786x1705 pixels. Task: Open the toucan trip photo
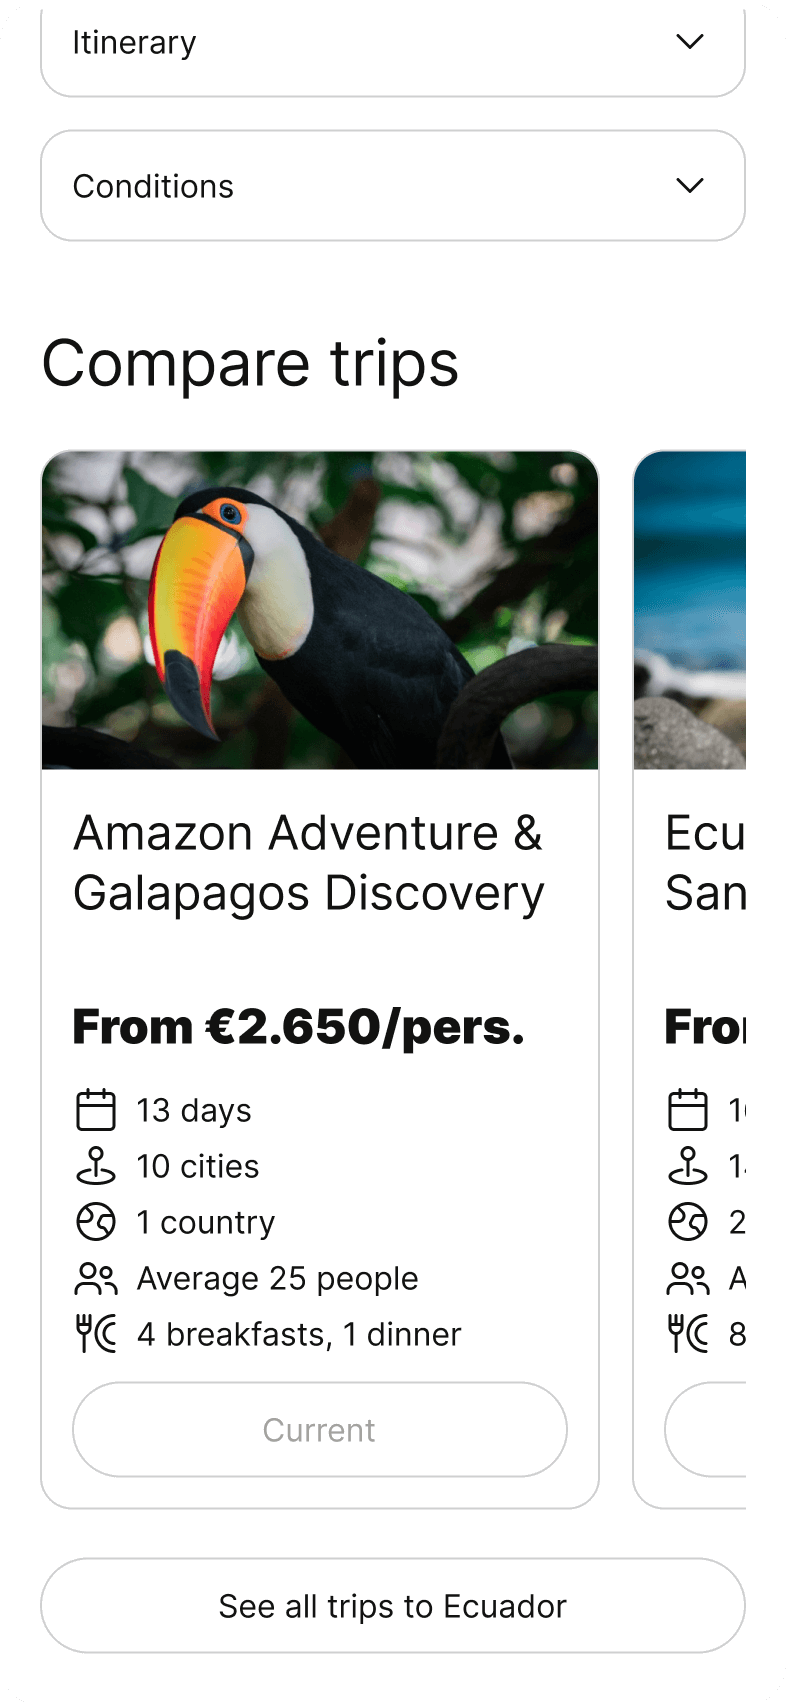click(320, 610)
